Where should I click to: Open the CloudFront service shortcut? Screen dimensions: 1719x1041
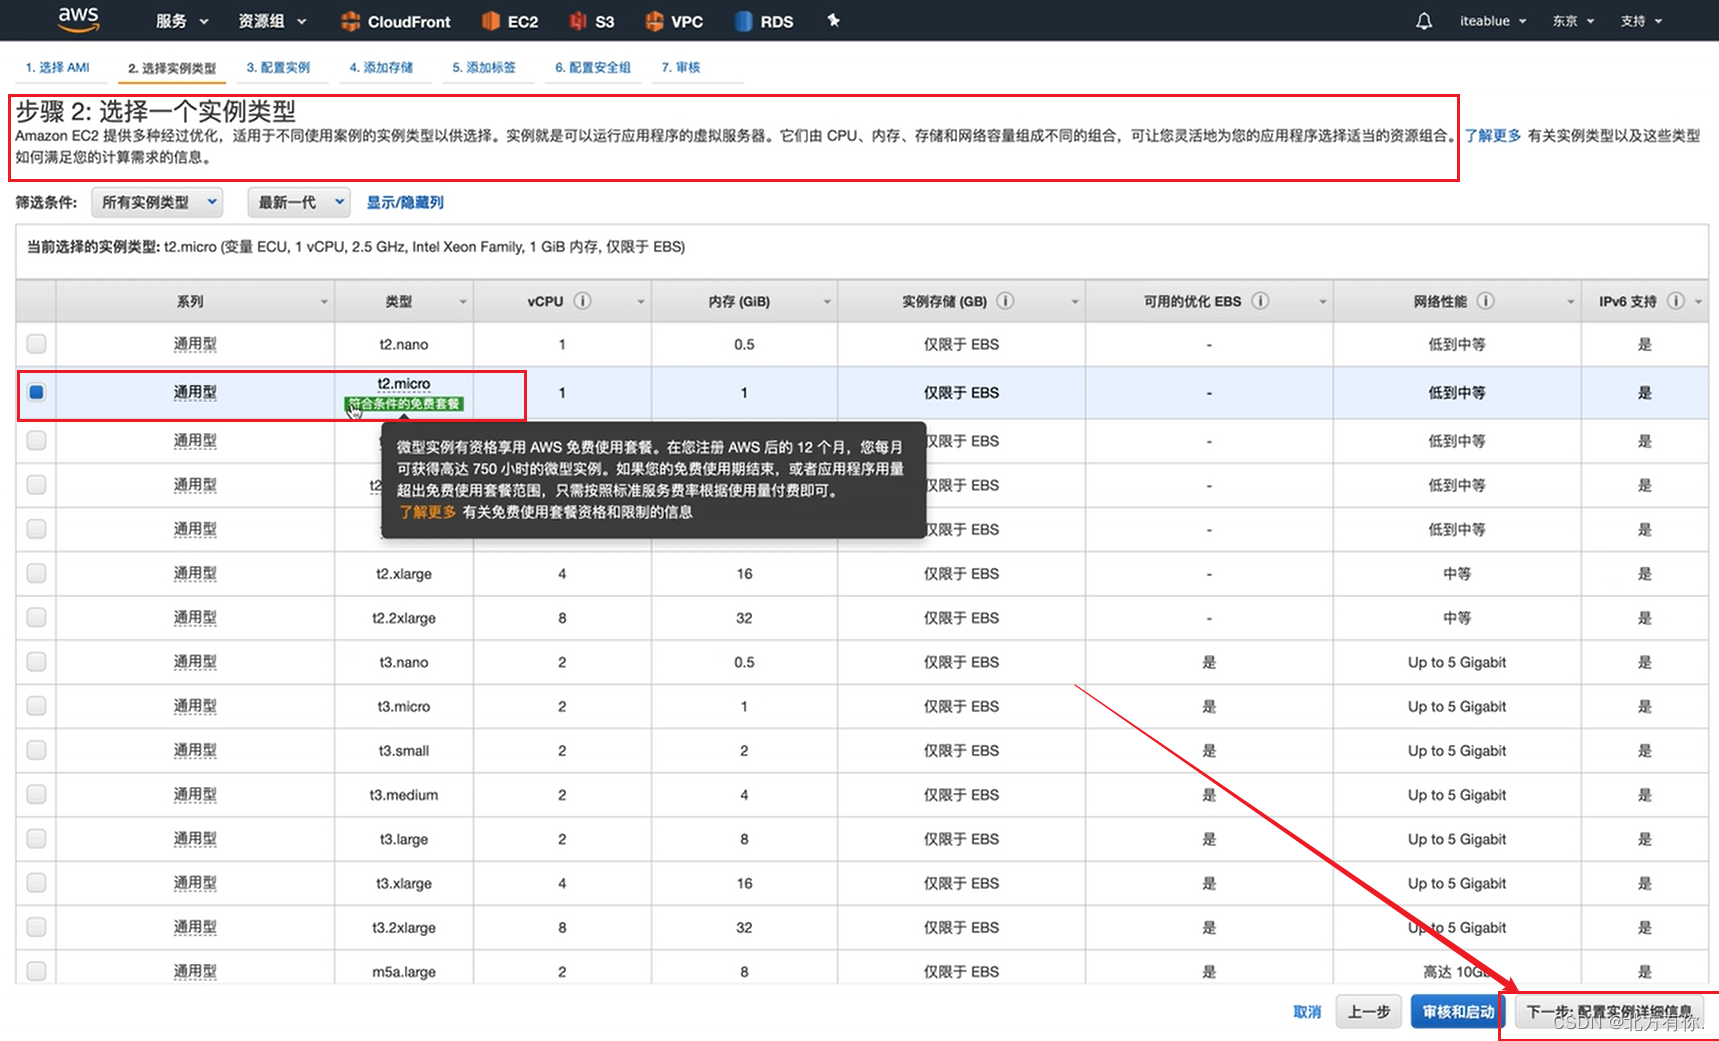pyautogui.click(x=396, y=21)
